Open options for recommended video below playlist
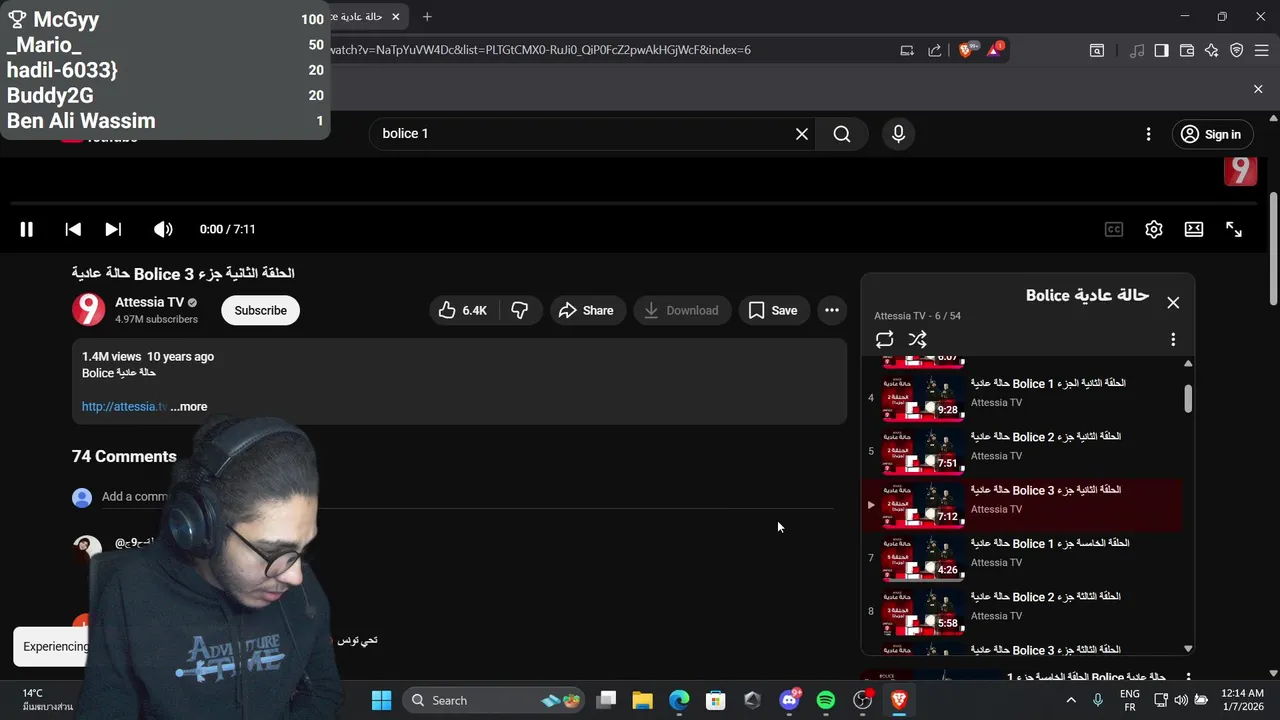Image resolution: width=1280 pixels, height=720 pixels. 1188,678
